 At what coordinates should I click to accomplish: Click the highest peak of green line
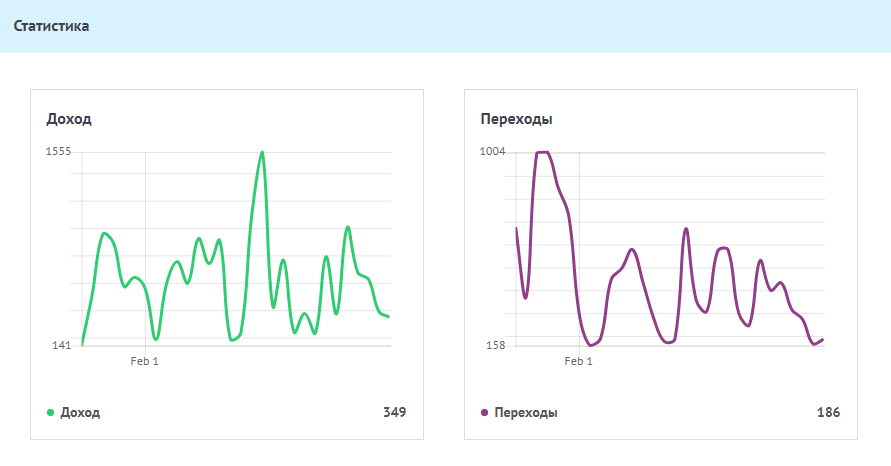(x=262, y=153)
